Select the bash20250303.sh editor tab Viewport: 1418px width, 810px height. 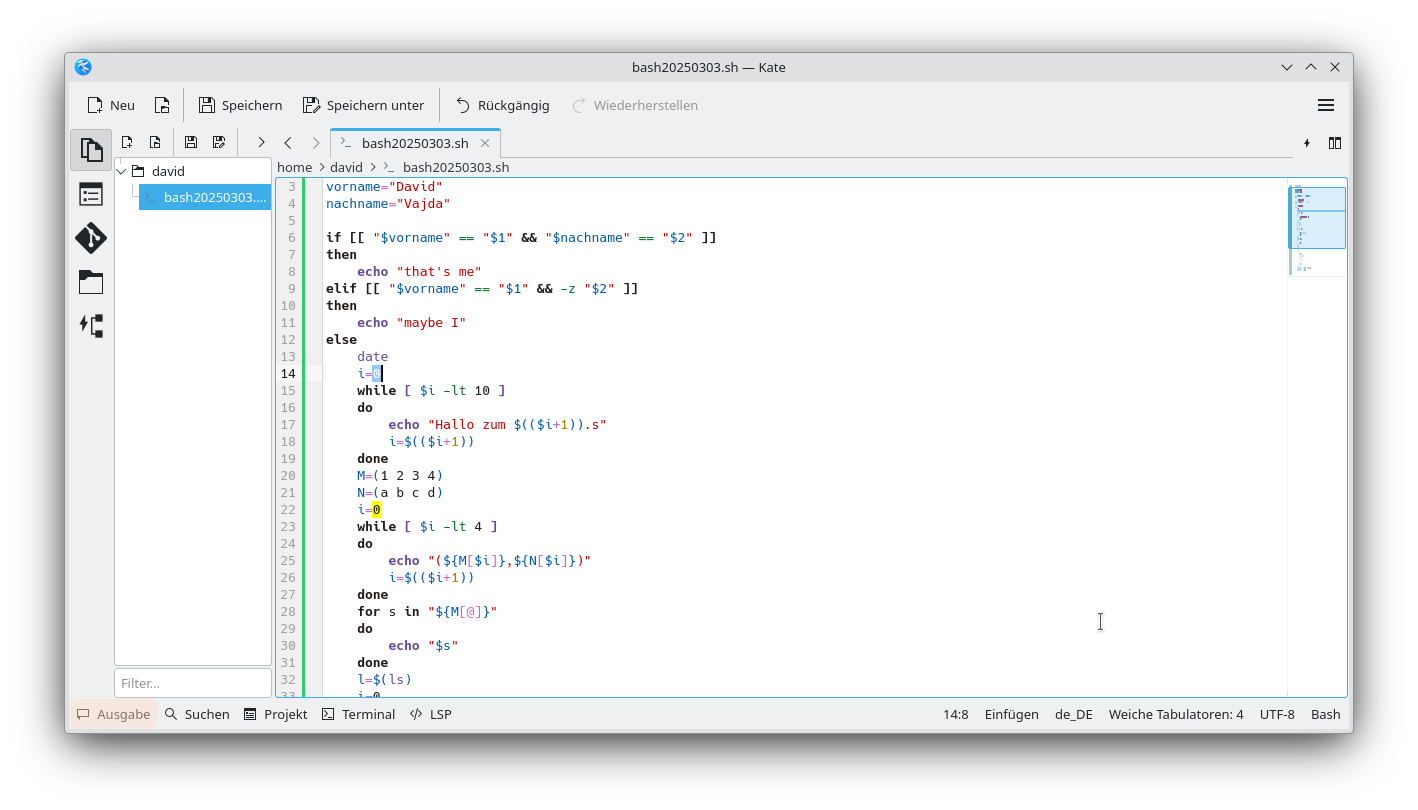[415, 142]
